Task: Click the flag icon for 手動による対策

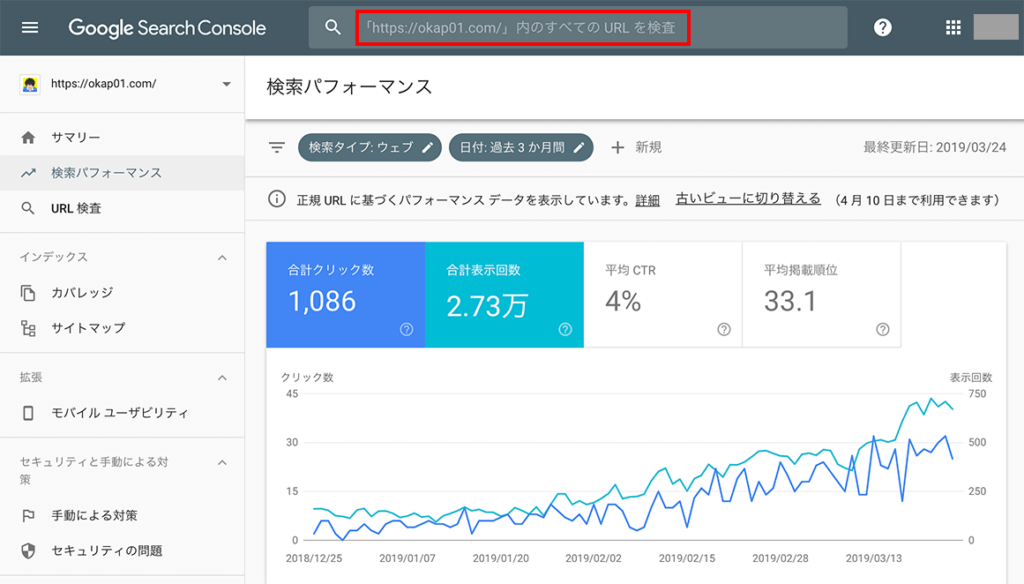Action: 28,516
